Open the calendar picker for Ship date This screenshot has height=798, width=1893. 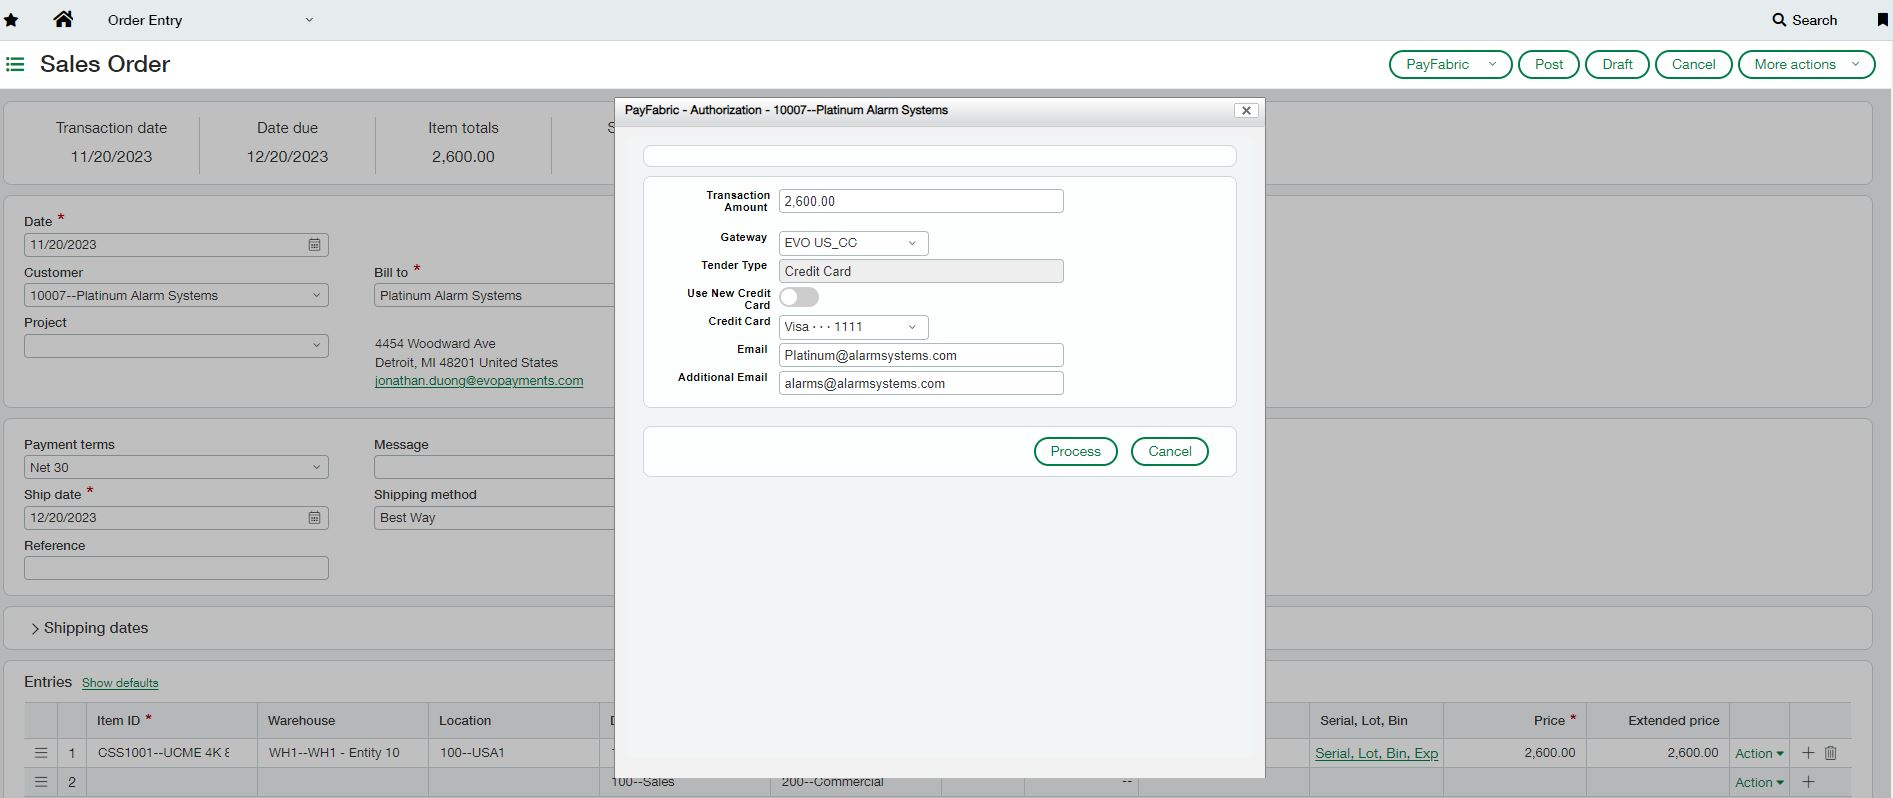(314, 518)
